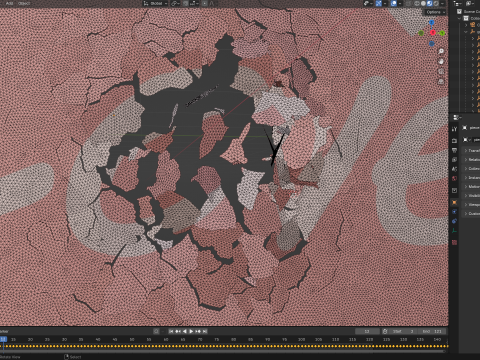
Task: Click the negative Z axis gizmo ball
Action: coord(432,43)
